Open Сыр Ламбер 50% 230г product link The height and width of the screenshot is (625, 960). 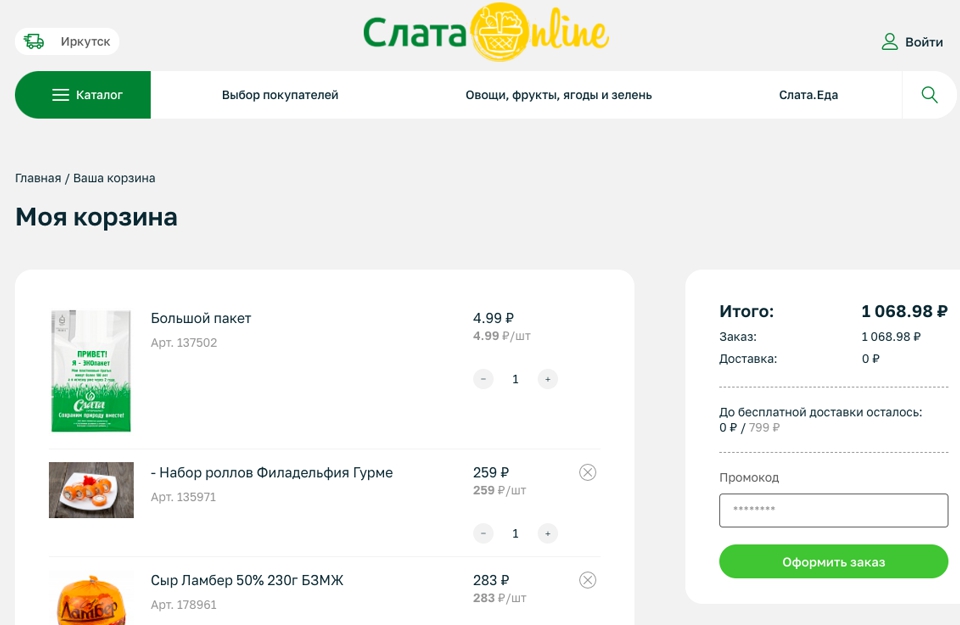coord(247,580)
